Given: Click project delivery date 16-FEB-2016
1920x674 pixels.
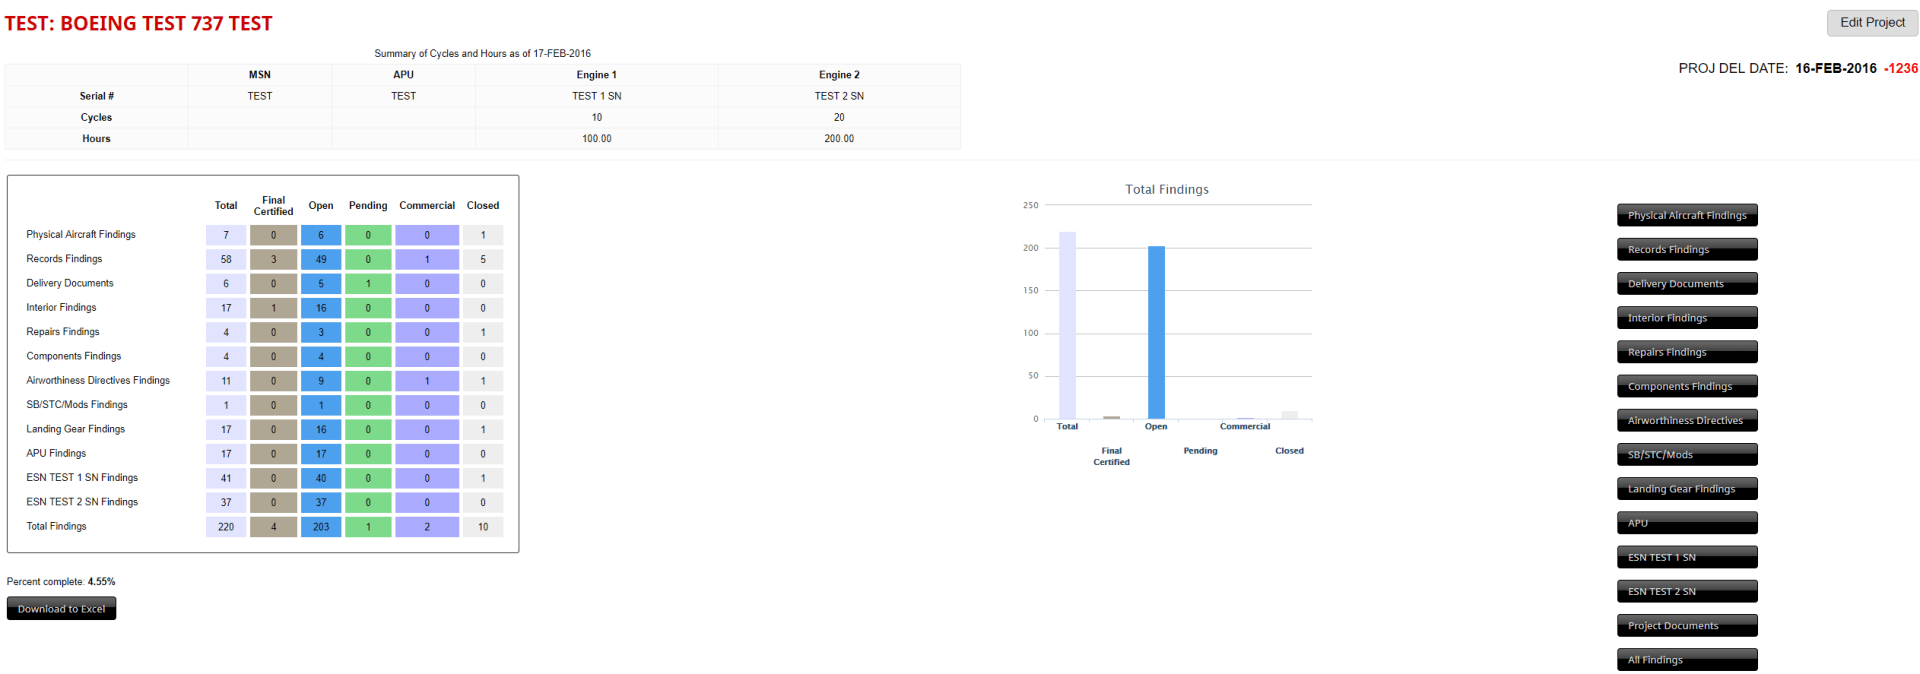Looking at the screenshot, I should [x=1836, y=68].
